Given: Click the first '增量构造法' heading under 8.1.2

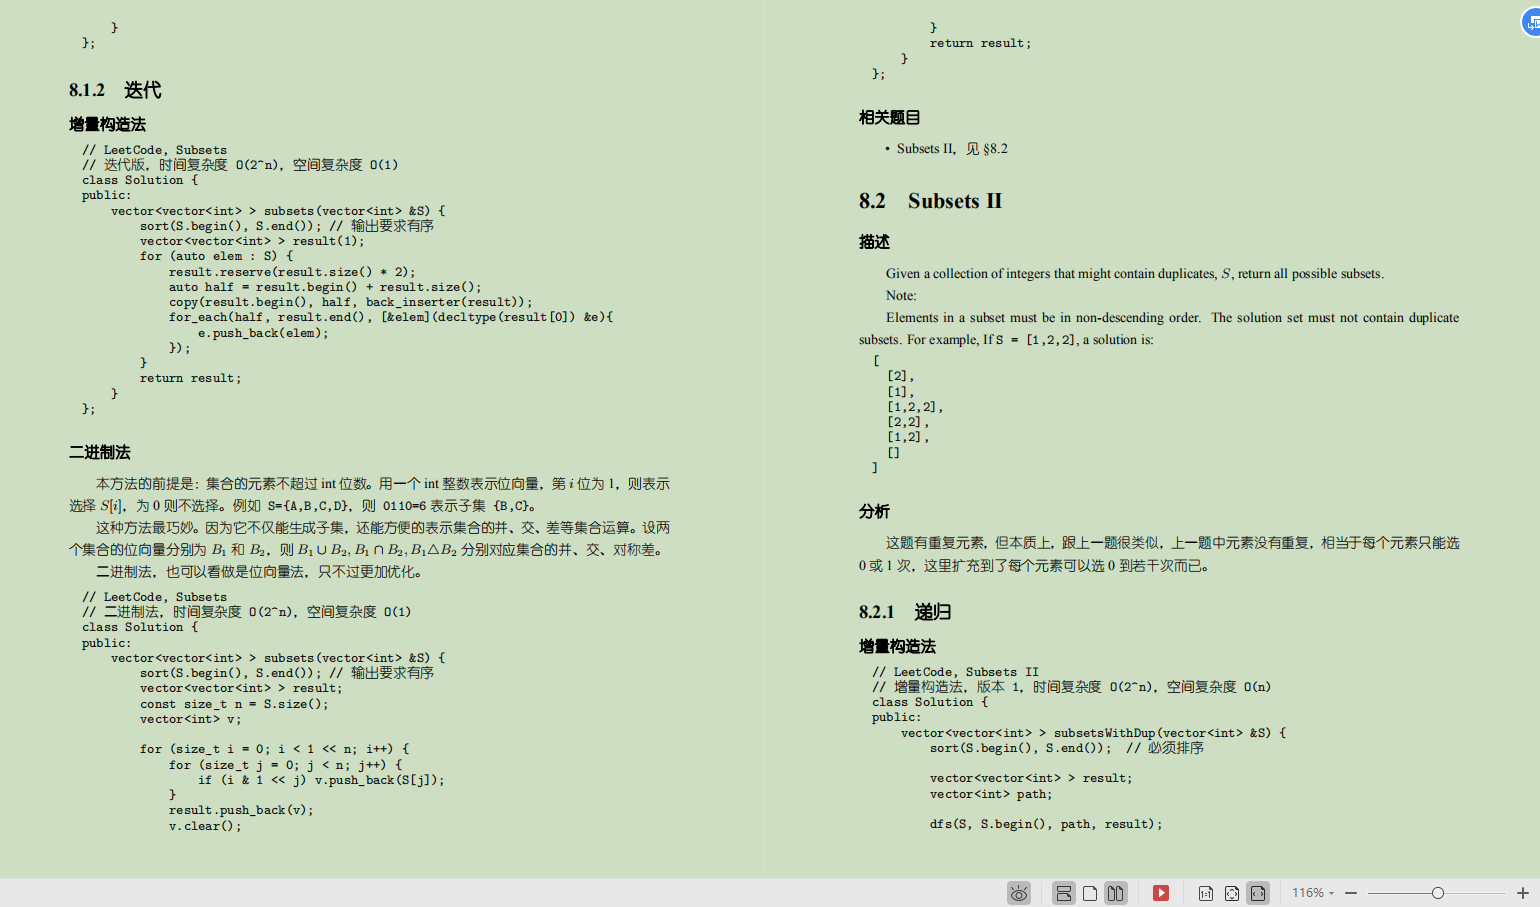Looking at the screenshot, I should click(x=107, y=124).
